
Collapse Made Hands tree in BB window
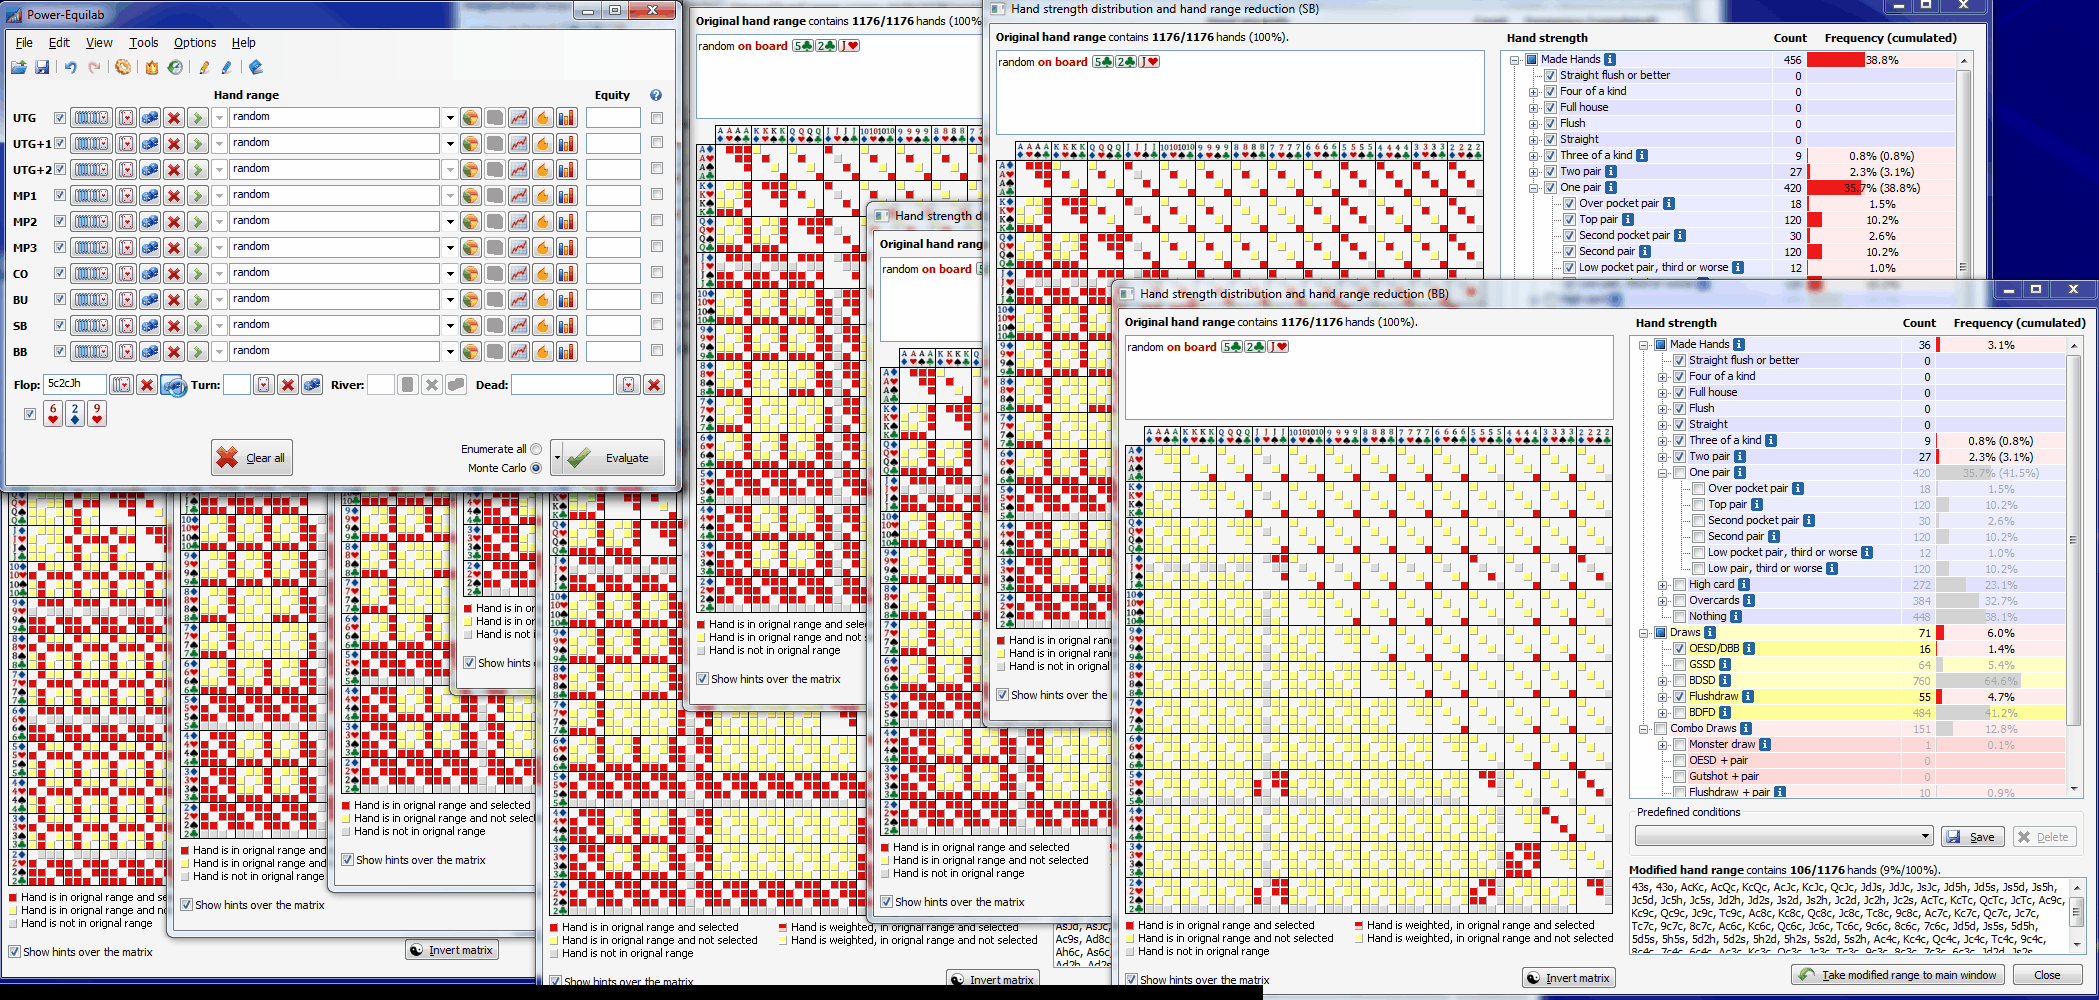[x=1644, y=345]
